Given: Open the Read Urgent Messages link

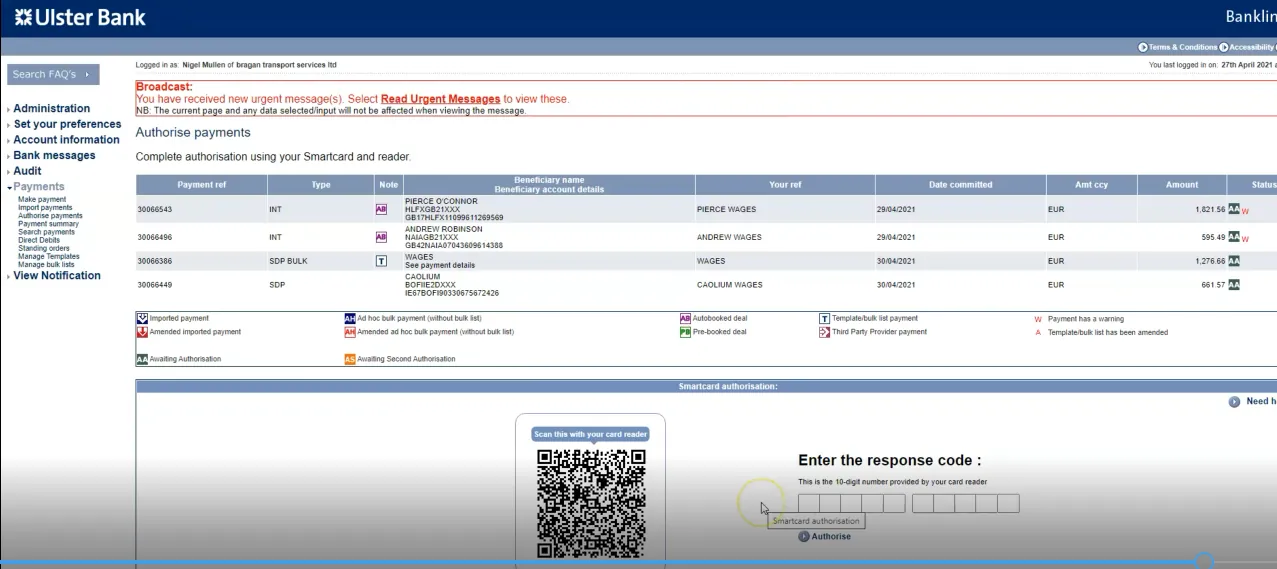Looking at the screenshot, I should tap(440, 99).
